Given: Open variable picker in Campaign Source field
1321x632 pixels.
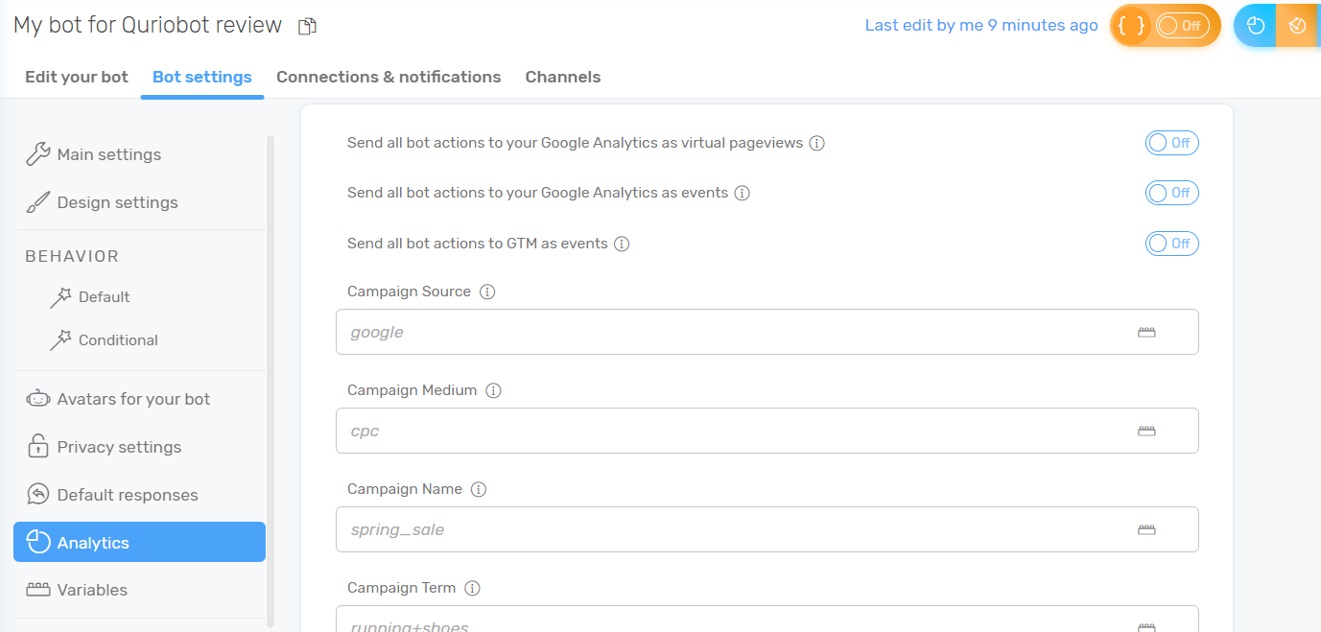Looking at the screenshot, I should click(x=1146, y=332).
